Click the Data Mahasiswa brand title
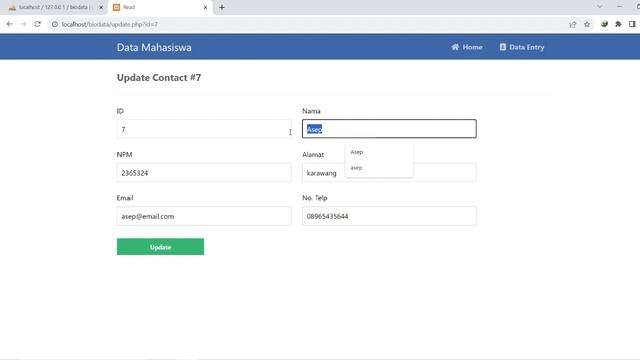640x360 pixels. tap(154, 47)
